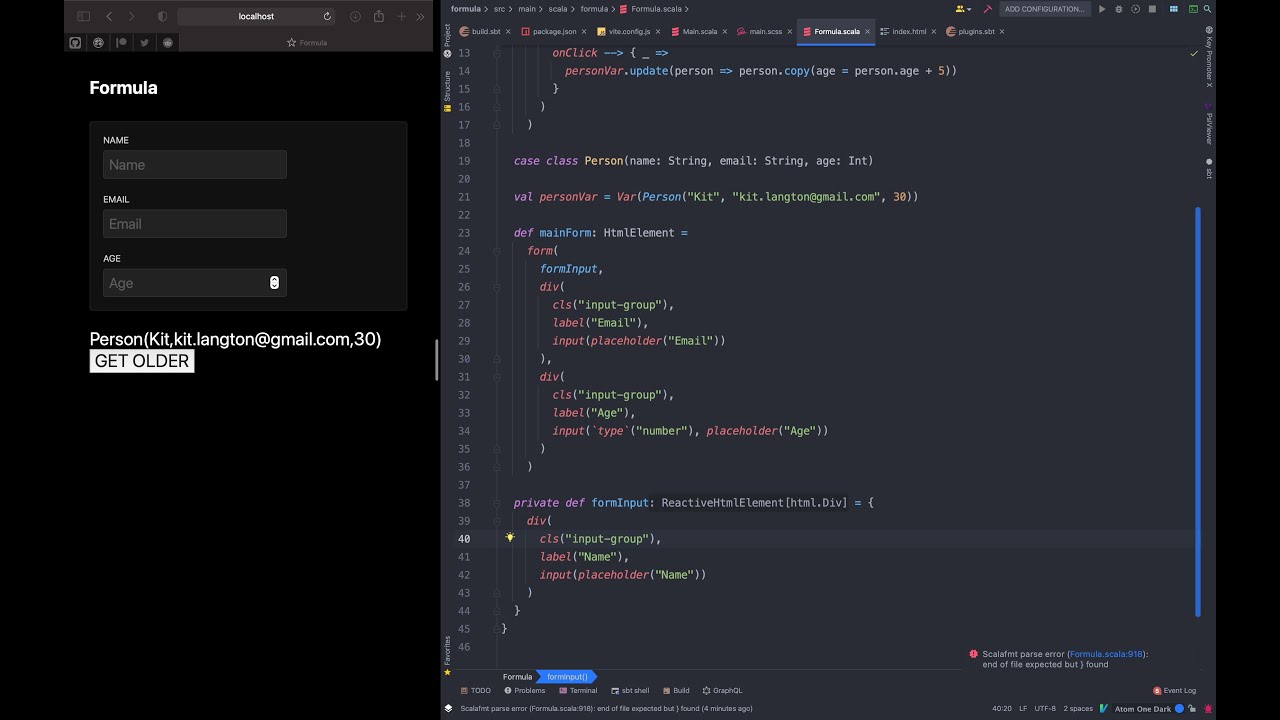Collapse fold at line 26 div
Image resolution: width=1280 pixels, height=720 pixels.
coord(497,287)
